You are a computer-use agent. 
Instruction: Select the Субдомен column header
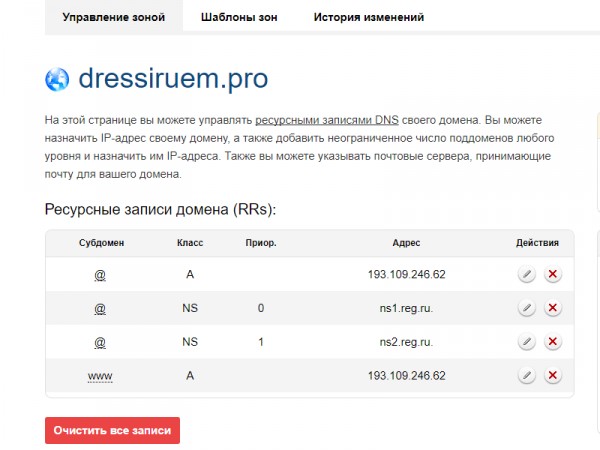click(x=101, y=243)
